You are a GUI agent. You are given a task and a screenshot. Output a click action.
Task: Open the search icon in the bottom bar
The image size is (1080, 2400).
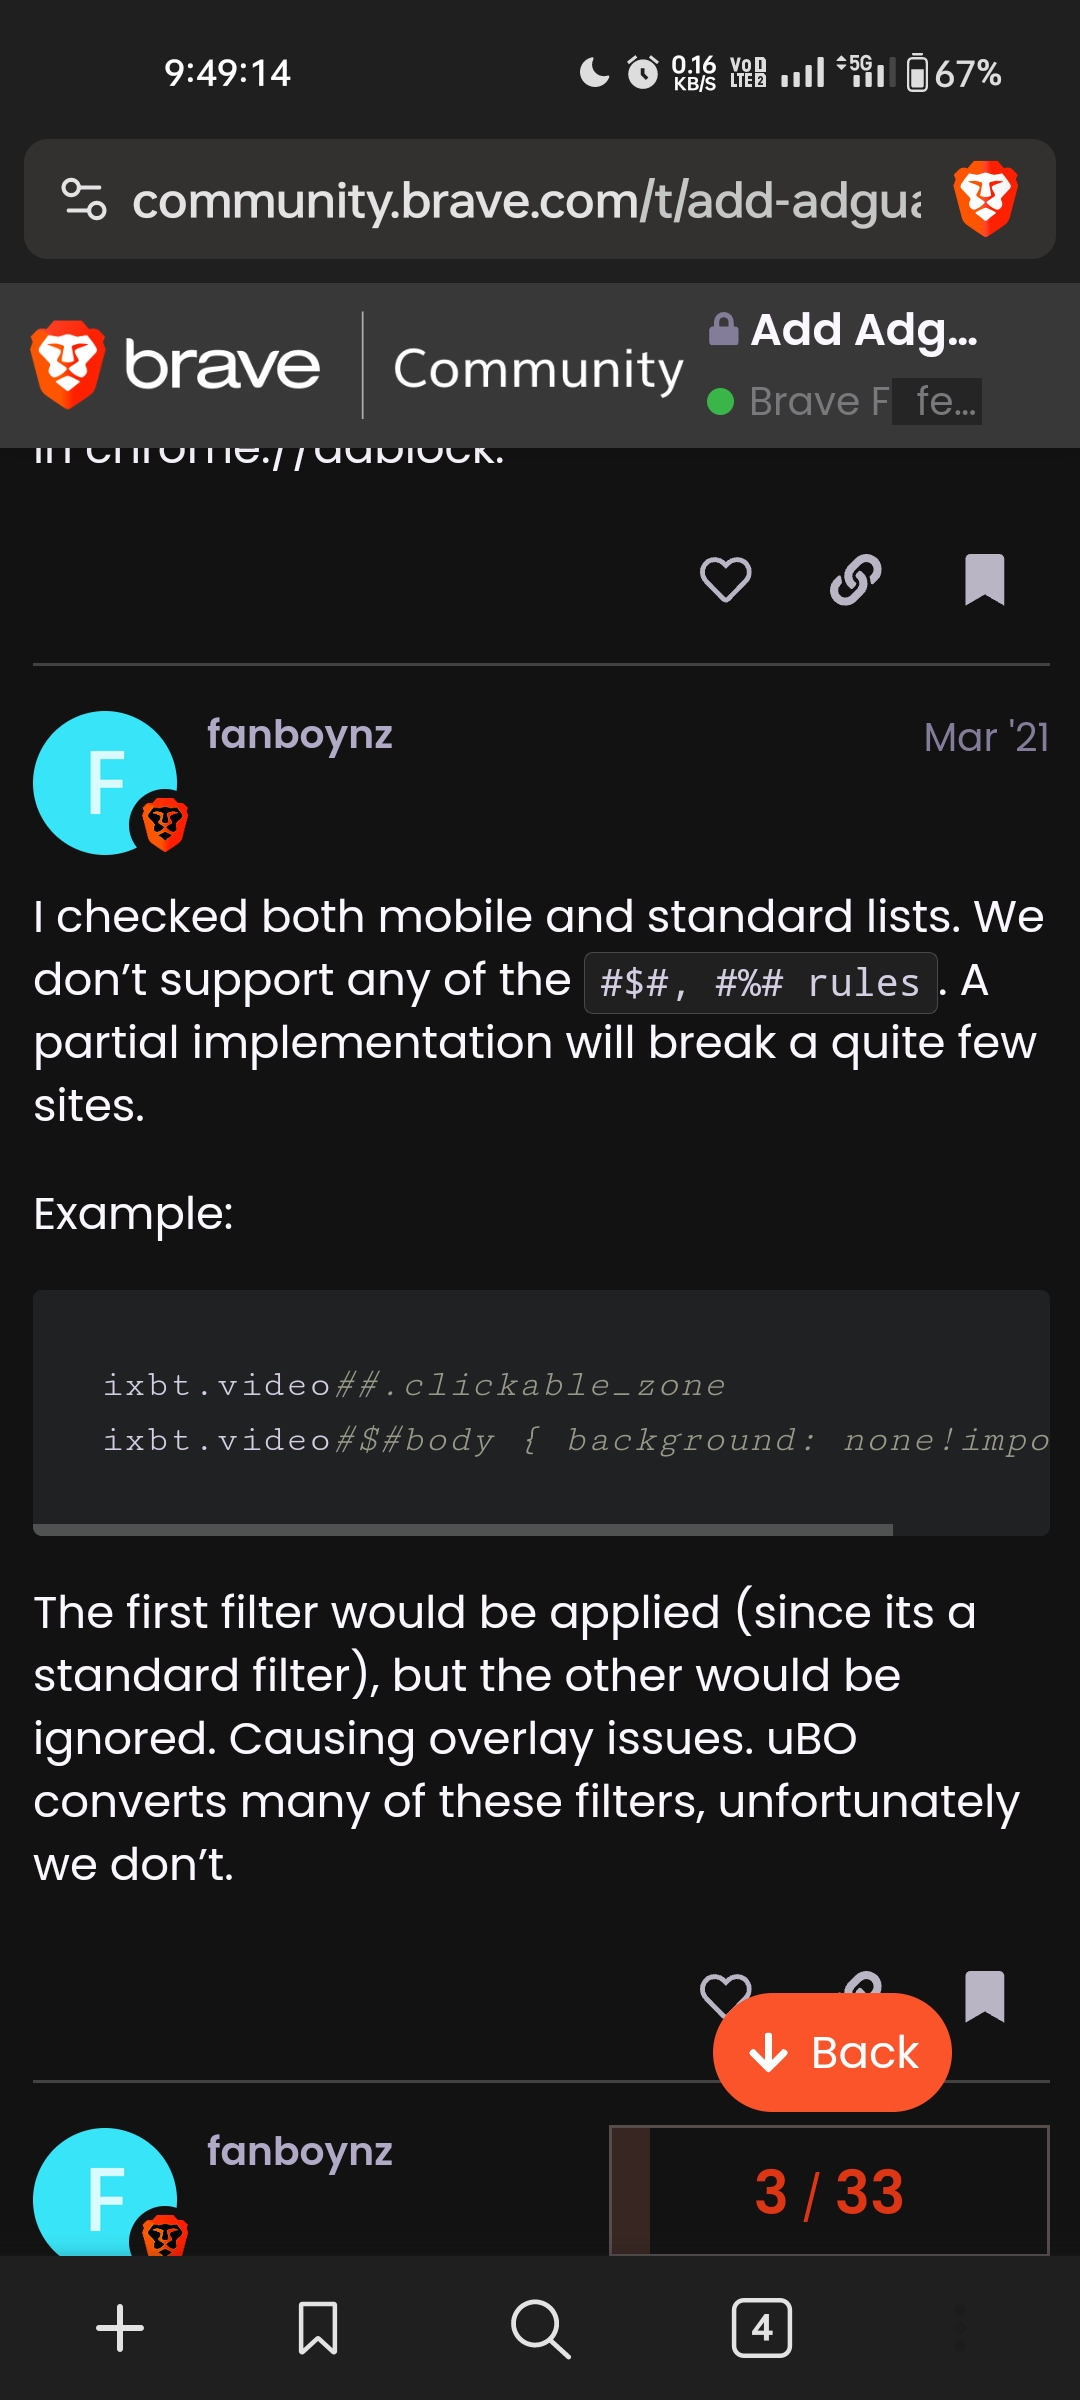click(x=540, y=2330)
